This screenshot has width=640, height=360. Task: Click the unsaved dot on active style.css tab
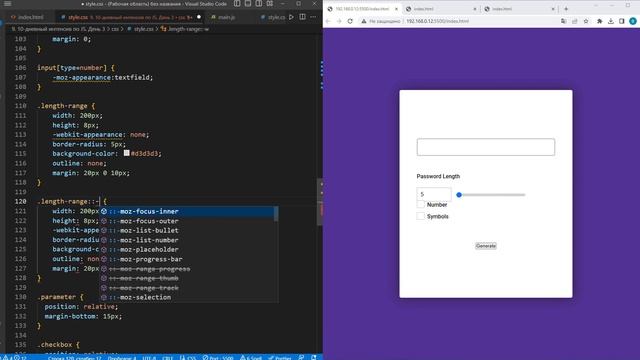[x=199, y=17]
